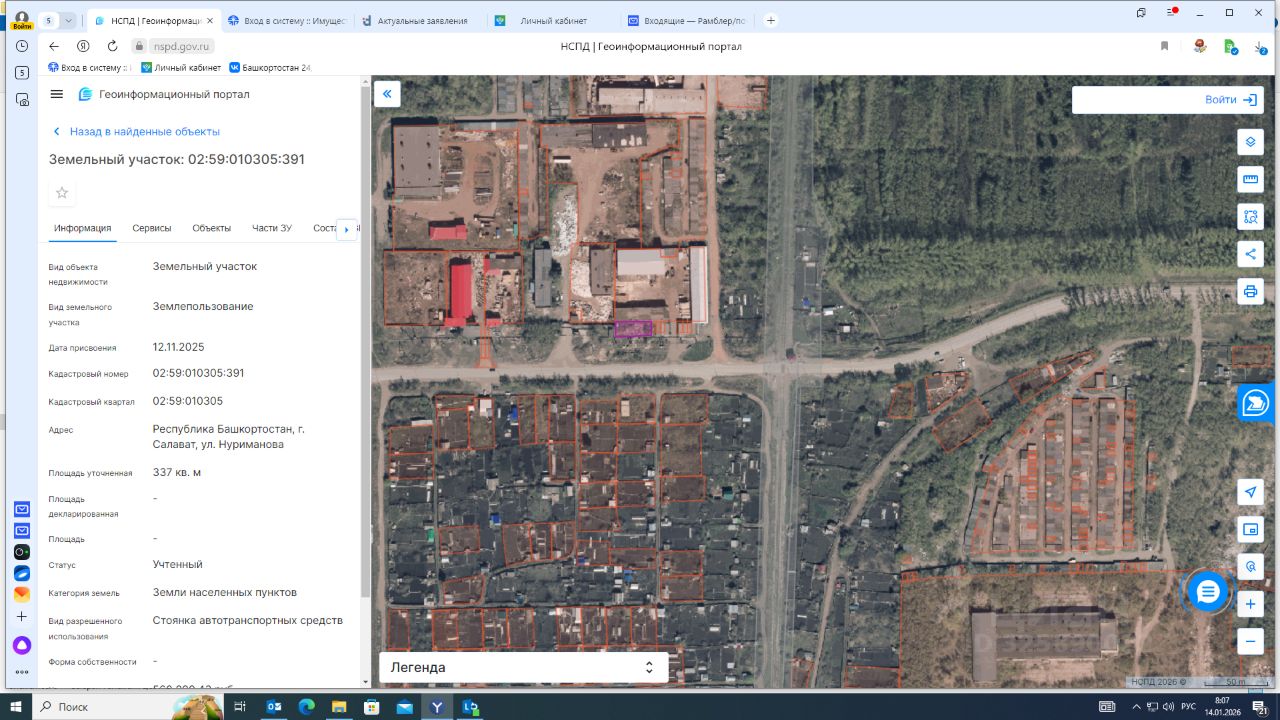Click the Yandex home button

tap(83, 46)
